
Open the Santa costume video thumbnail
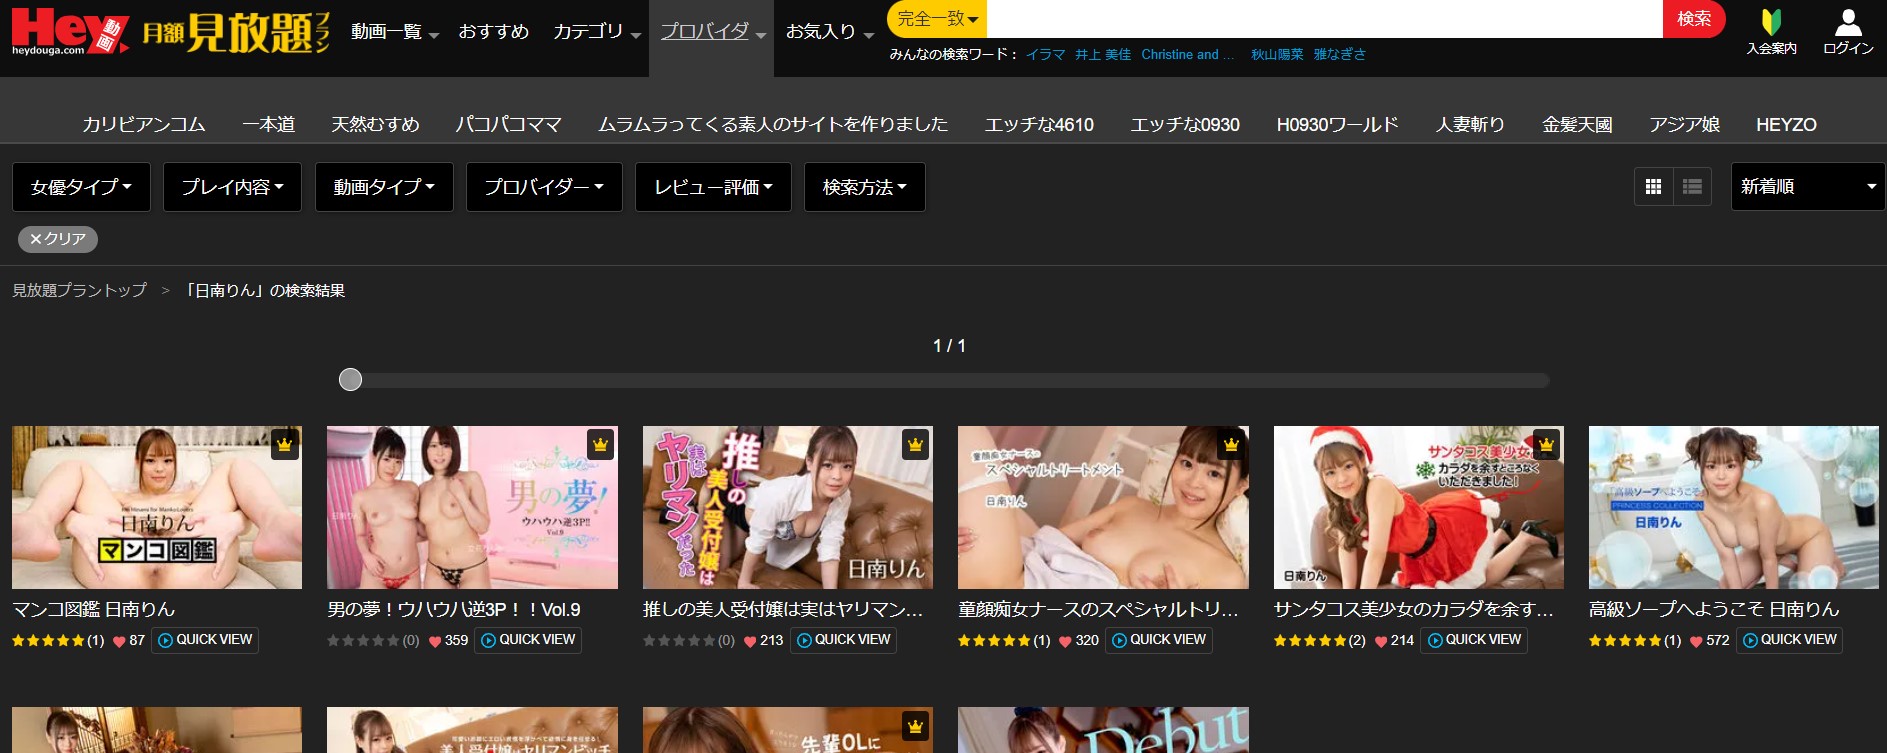click(1418, 508)
